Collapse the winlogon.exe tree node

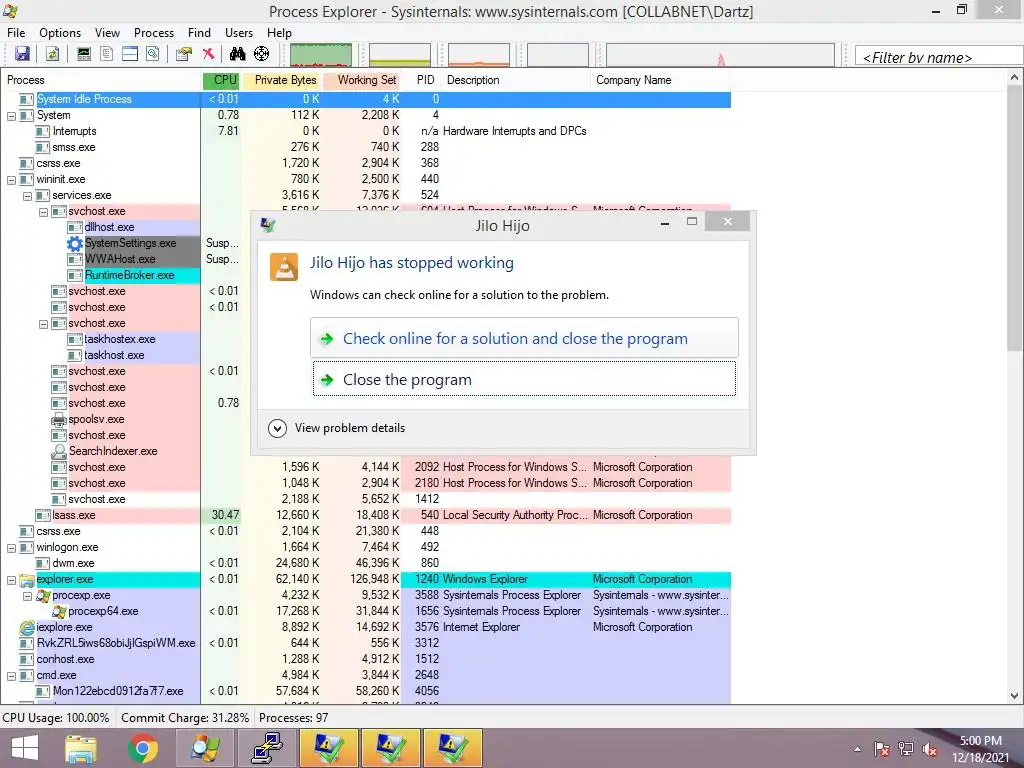pyautogui.click(x=11, y=548)
